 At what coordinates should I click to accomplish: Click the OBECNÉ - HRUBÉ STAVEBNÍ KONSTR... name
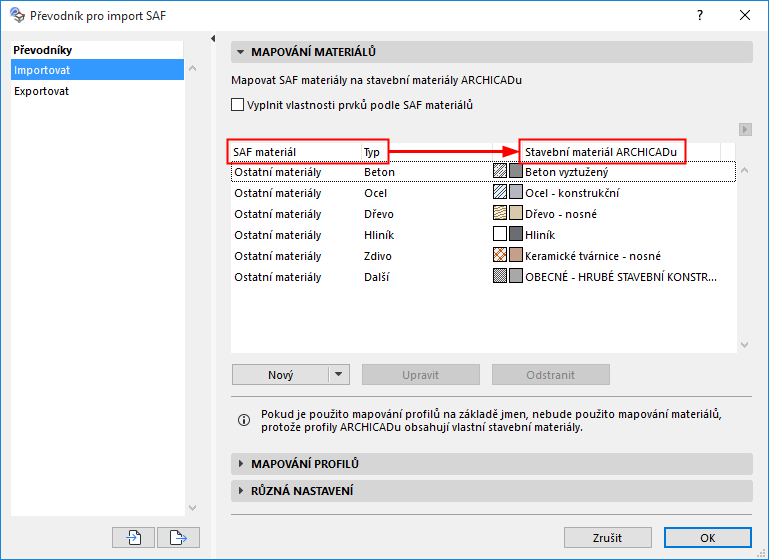pos(621,277)
